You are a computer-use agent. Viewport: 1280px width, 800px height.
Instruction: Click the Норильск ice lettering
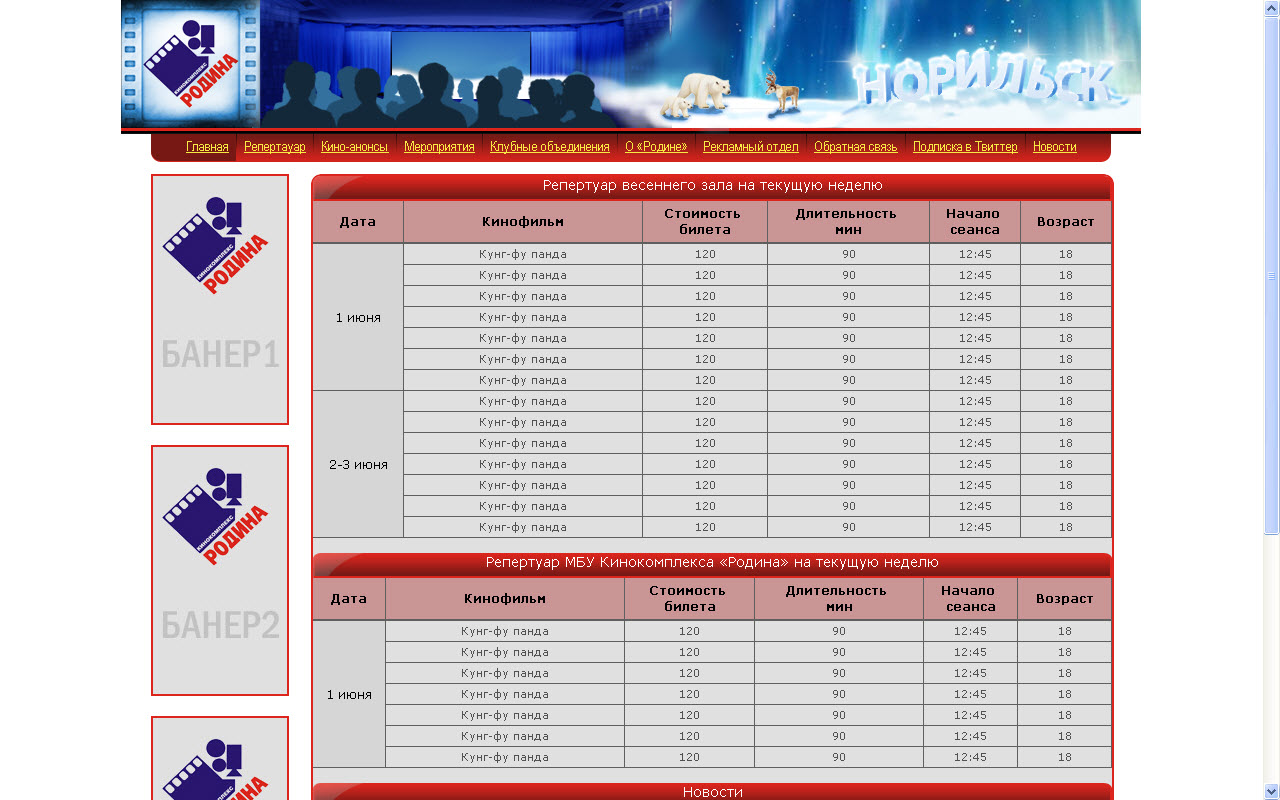click(x=985, y=83)
